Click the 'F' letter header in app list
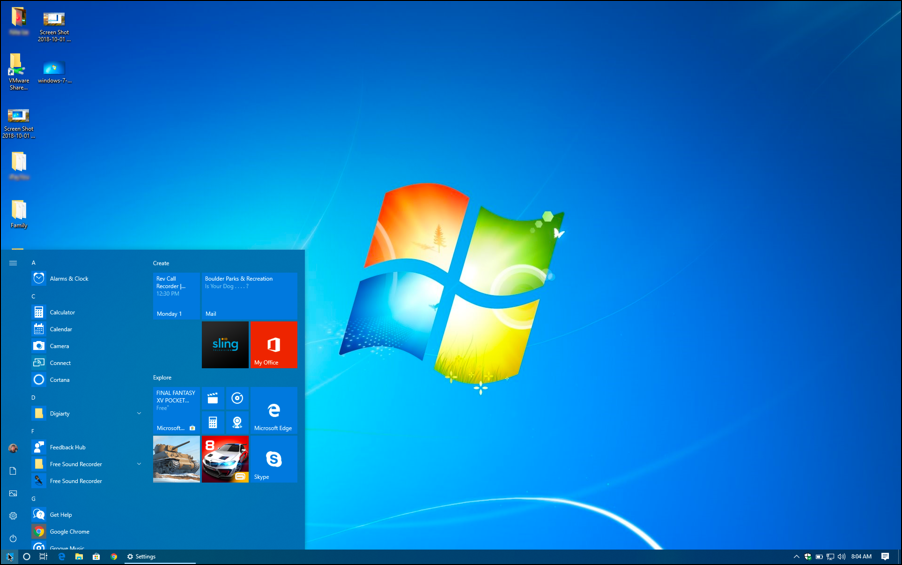The width and height of the screenshot is (902, 565). (x=33, y=432)
